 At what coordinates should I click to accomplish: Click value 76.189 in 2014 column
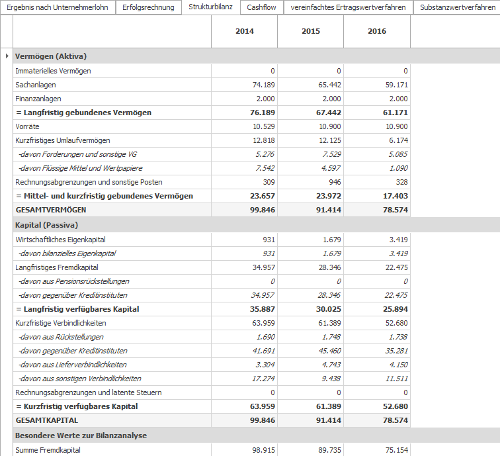click(262, 113)
